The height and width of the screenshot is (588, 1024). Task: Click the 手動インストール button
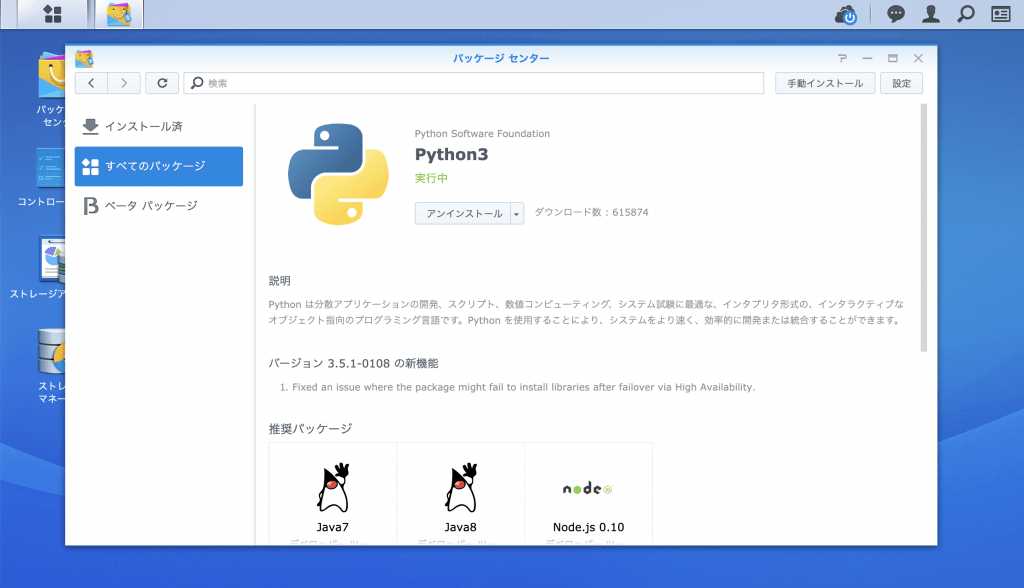[825, 83]
